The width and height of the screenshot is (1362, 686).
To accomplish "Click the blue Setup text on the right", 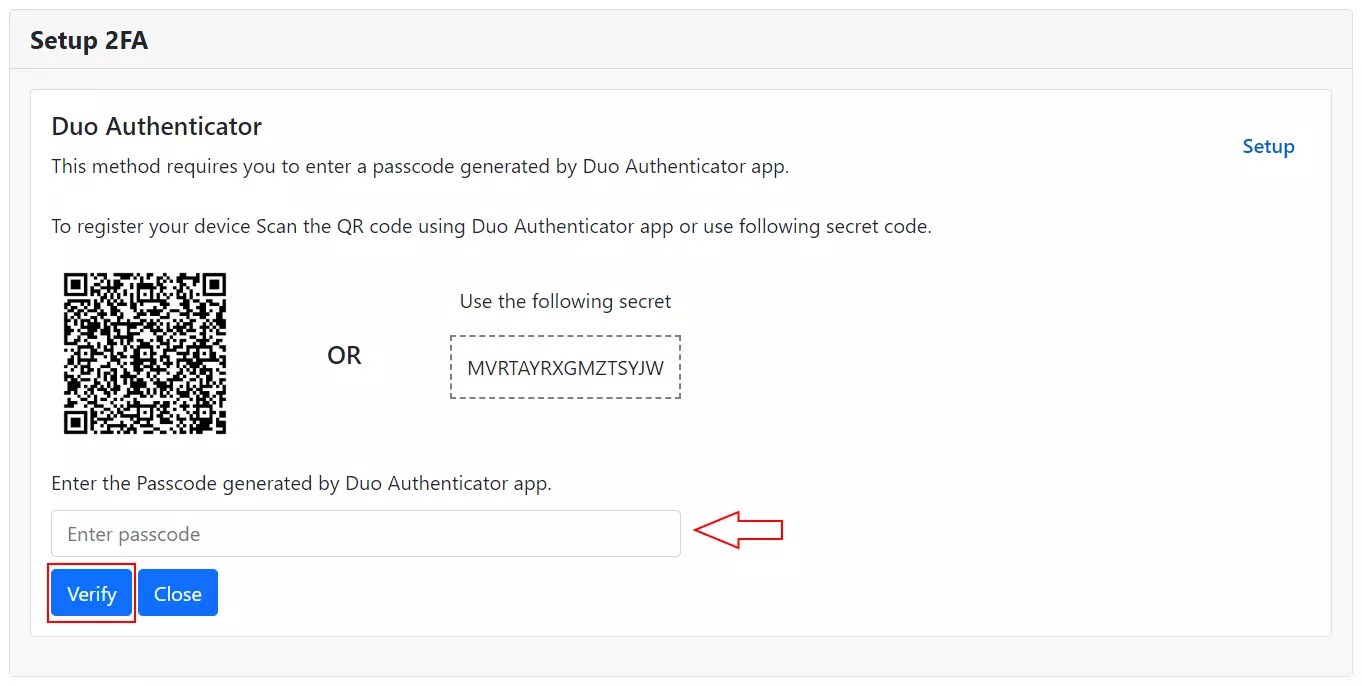I will point(1268,147).
